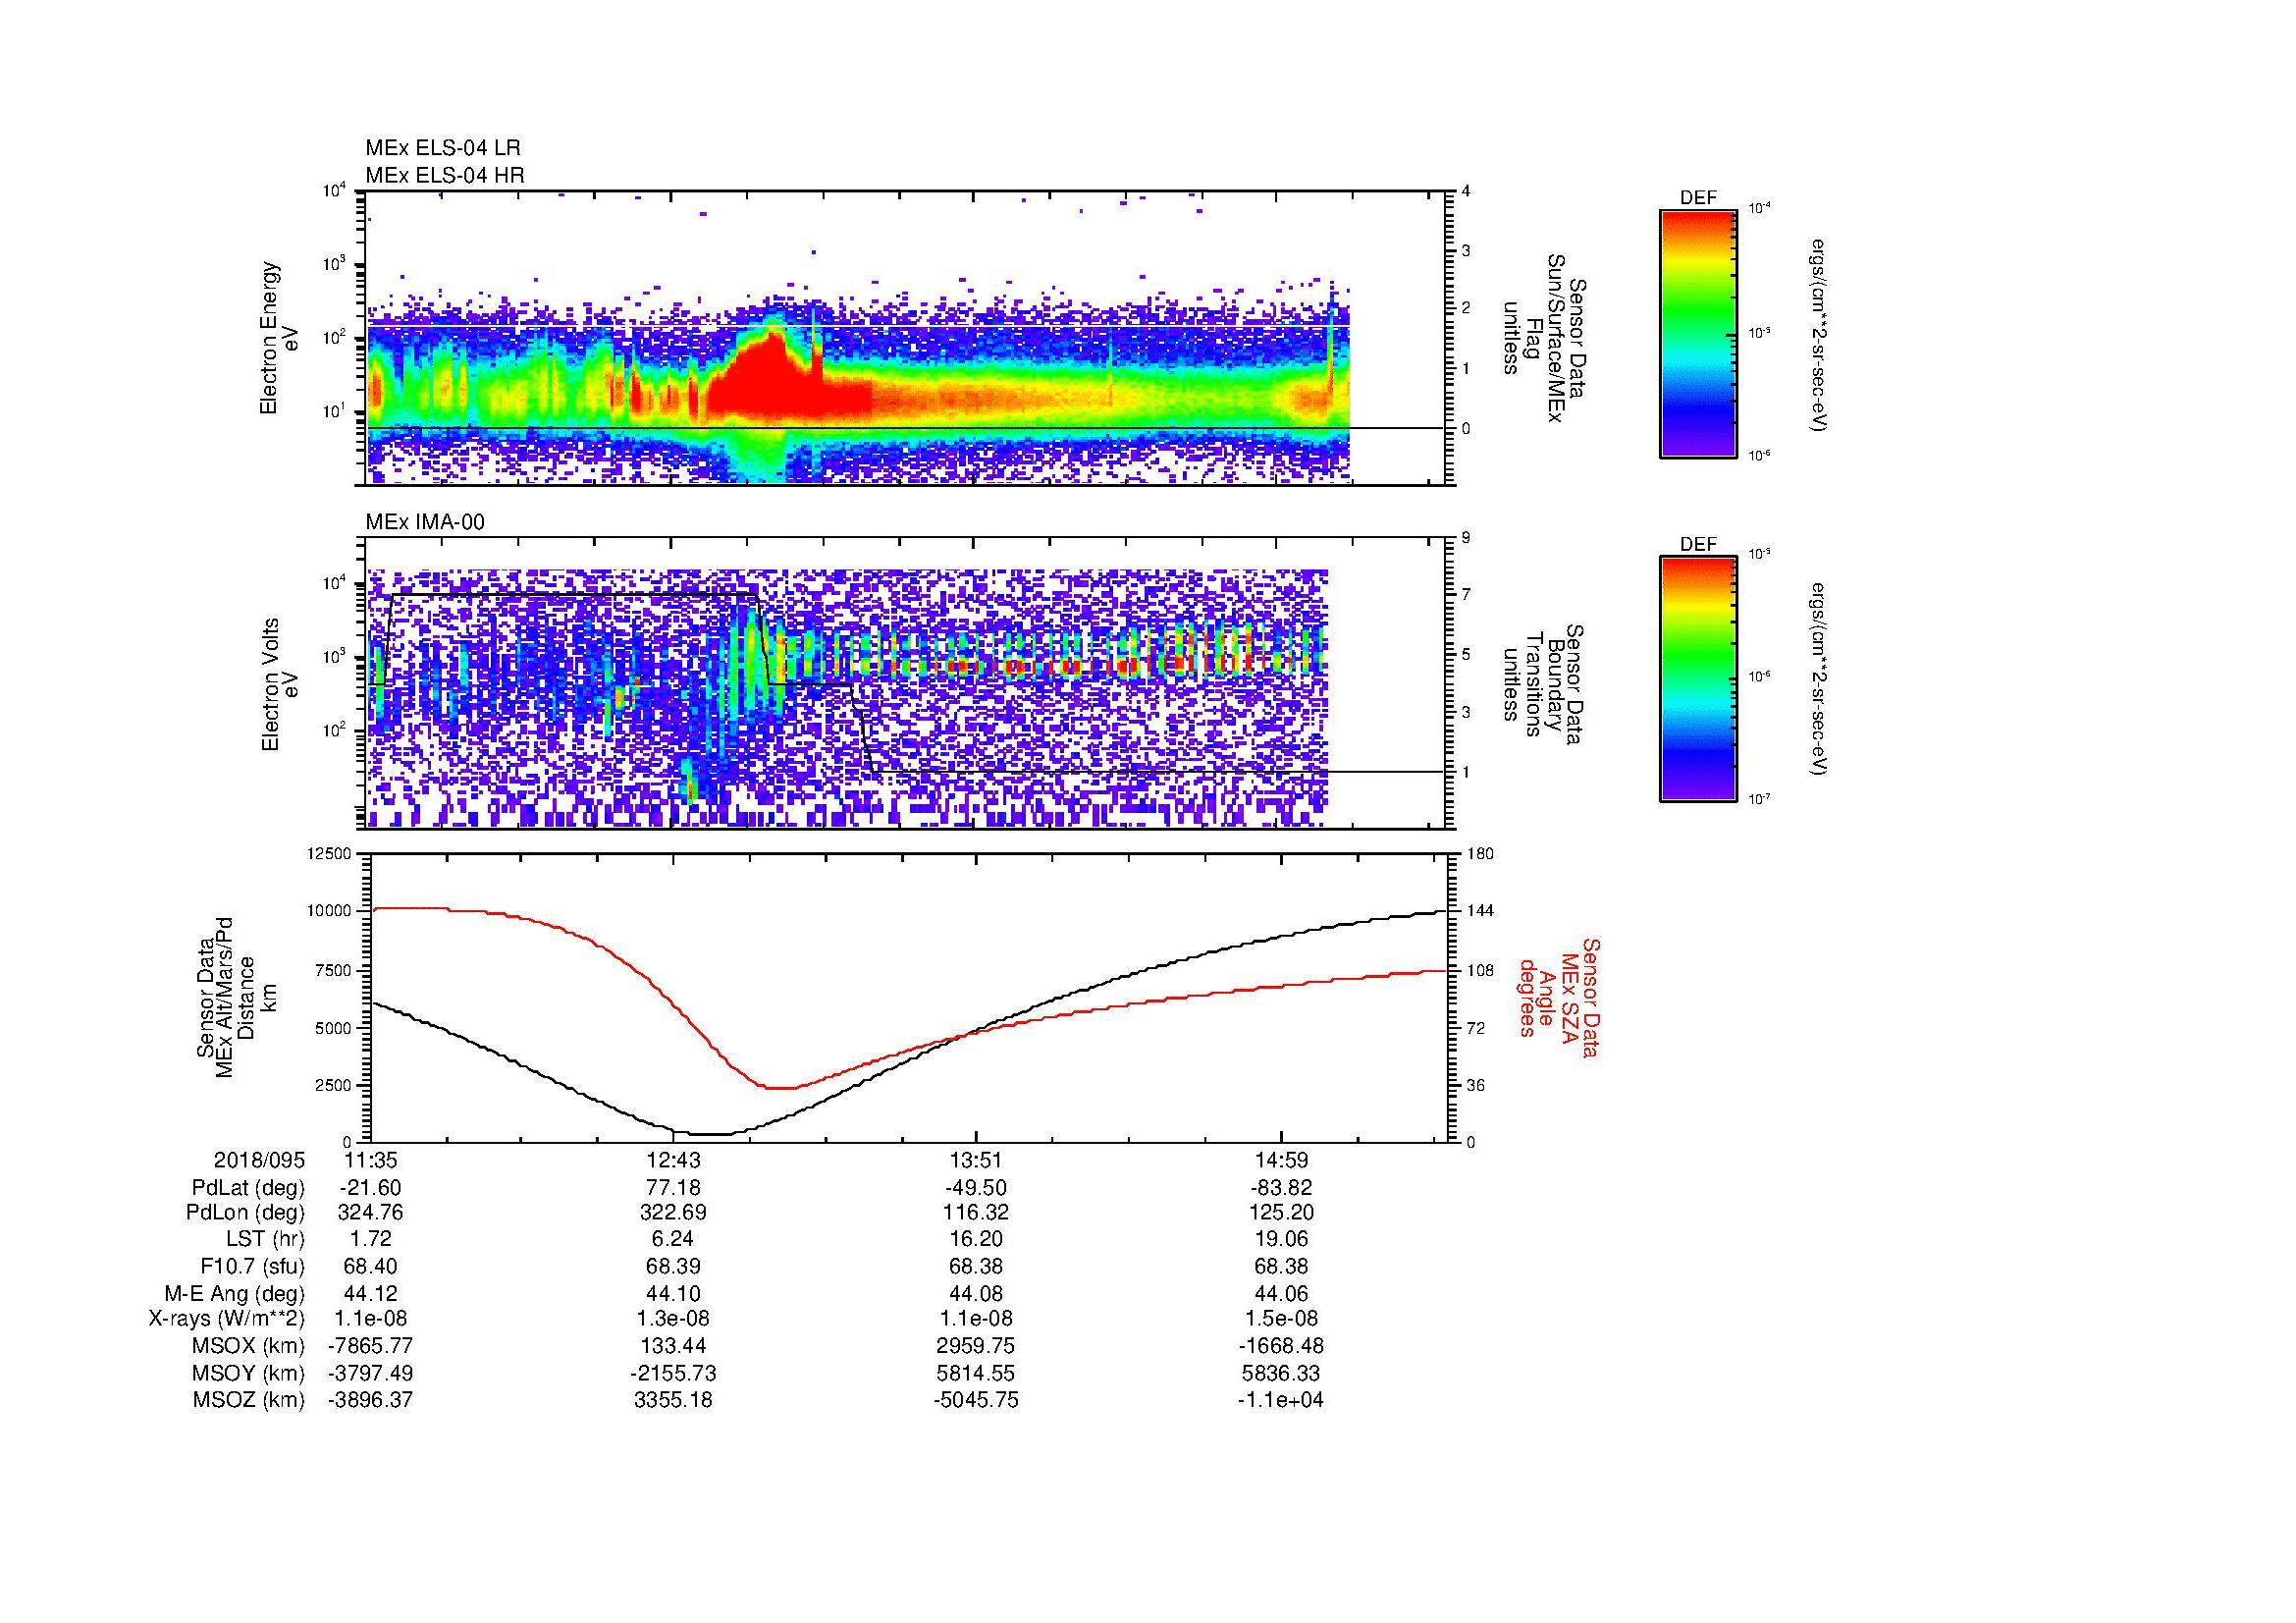Screen dimensions: 2296x1623
Task: Click the 'MEx ELS-04 HR' plot title
Action: coord(444,175)
